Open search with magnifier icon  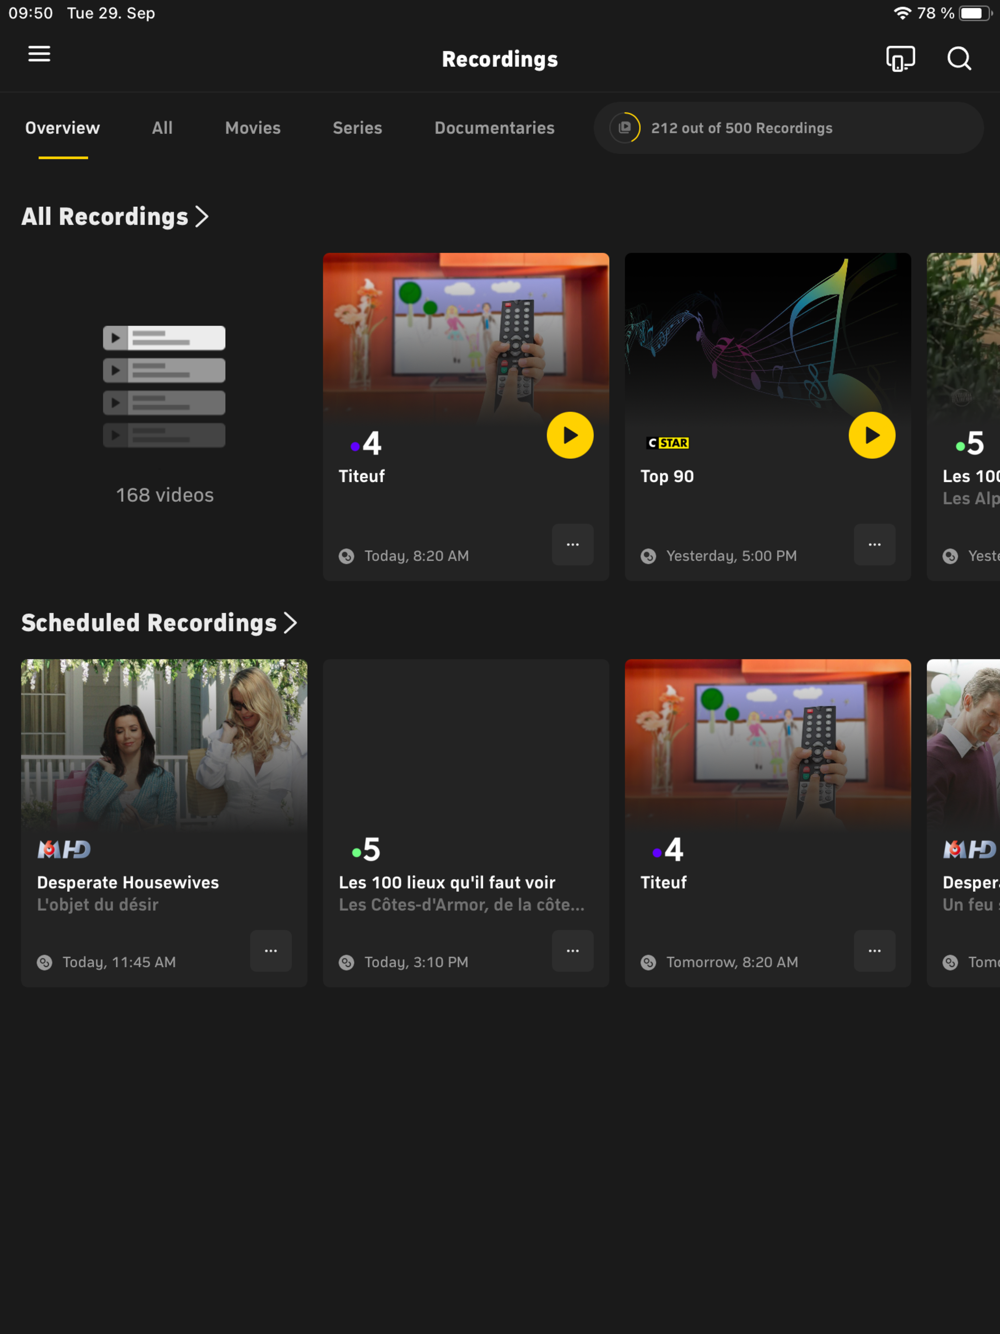(x=959, y=59)
